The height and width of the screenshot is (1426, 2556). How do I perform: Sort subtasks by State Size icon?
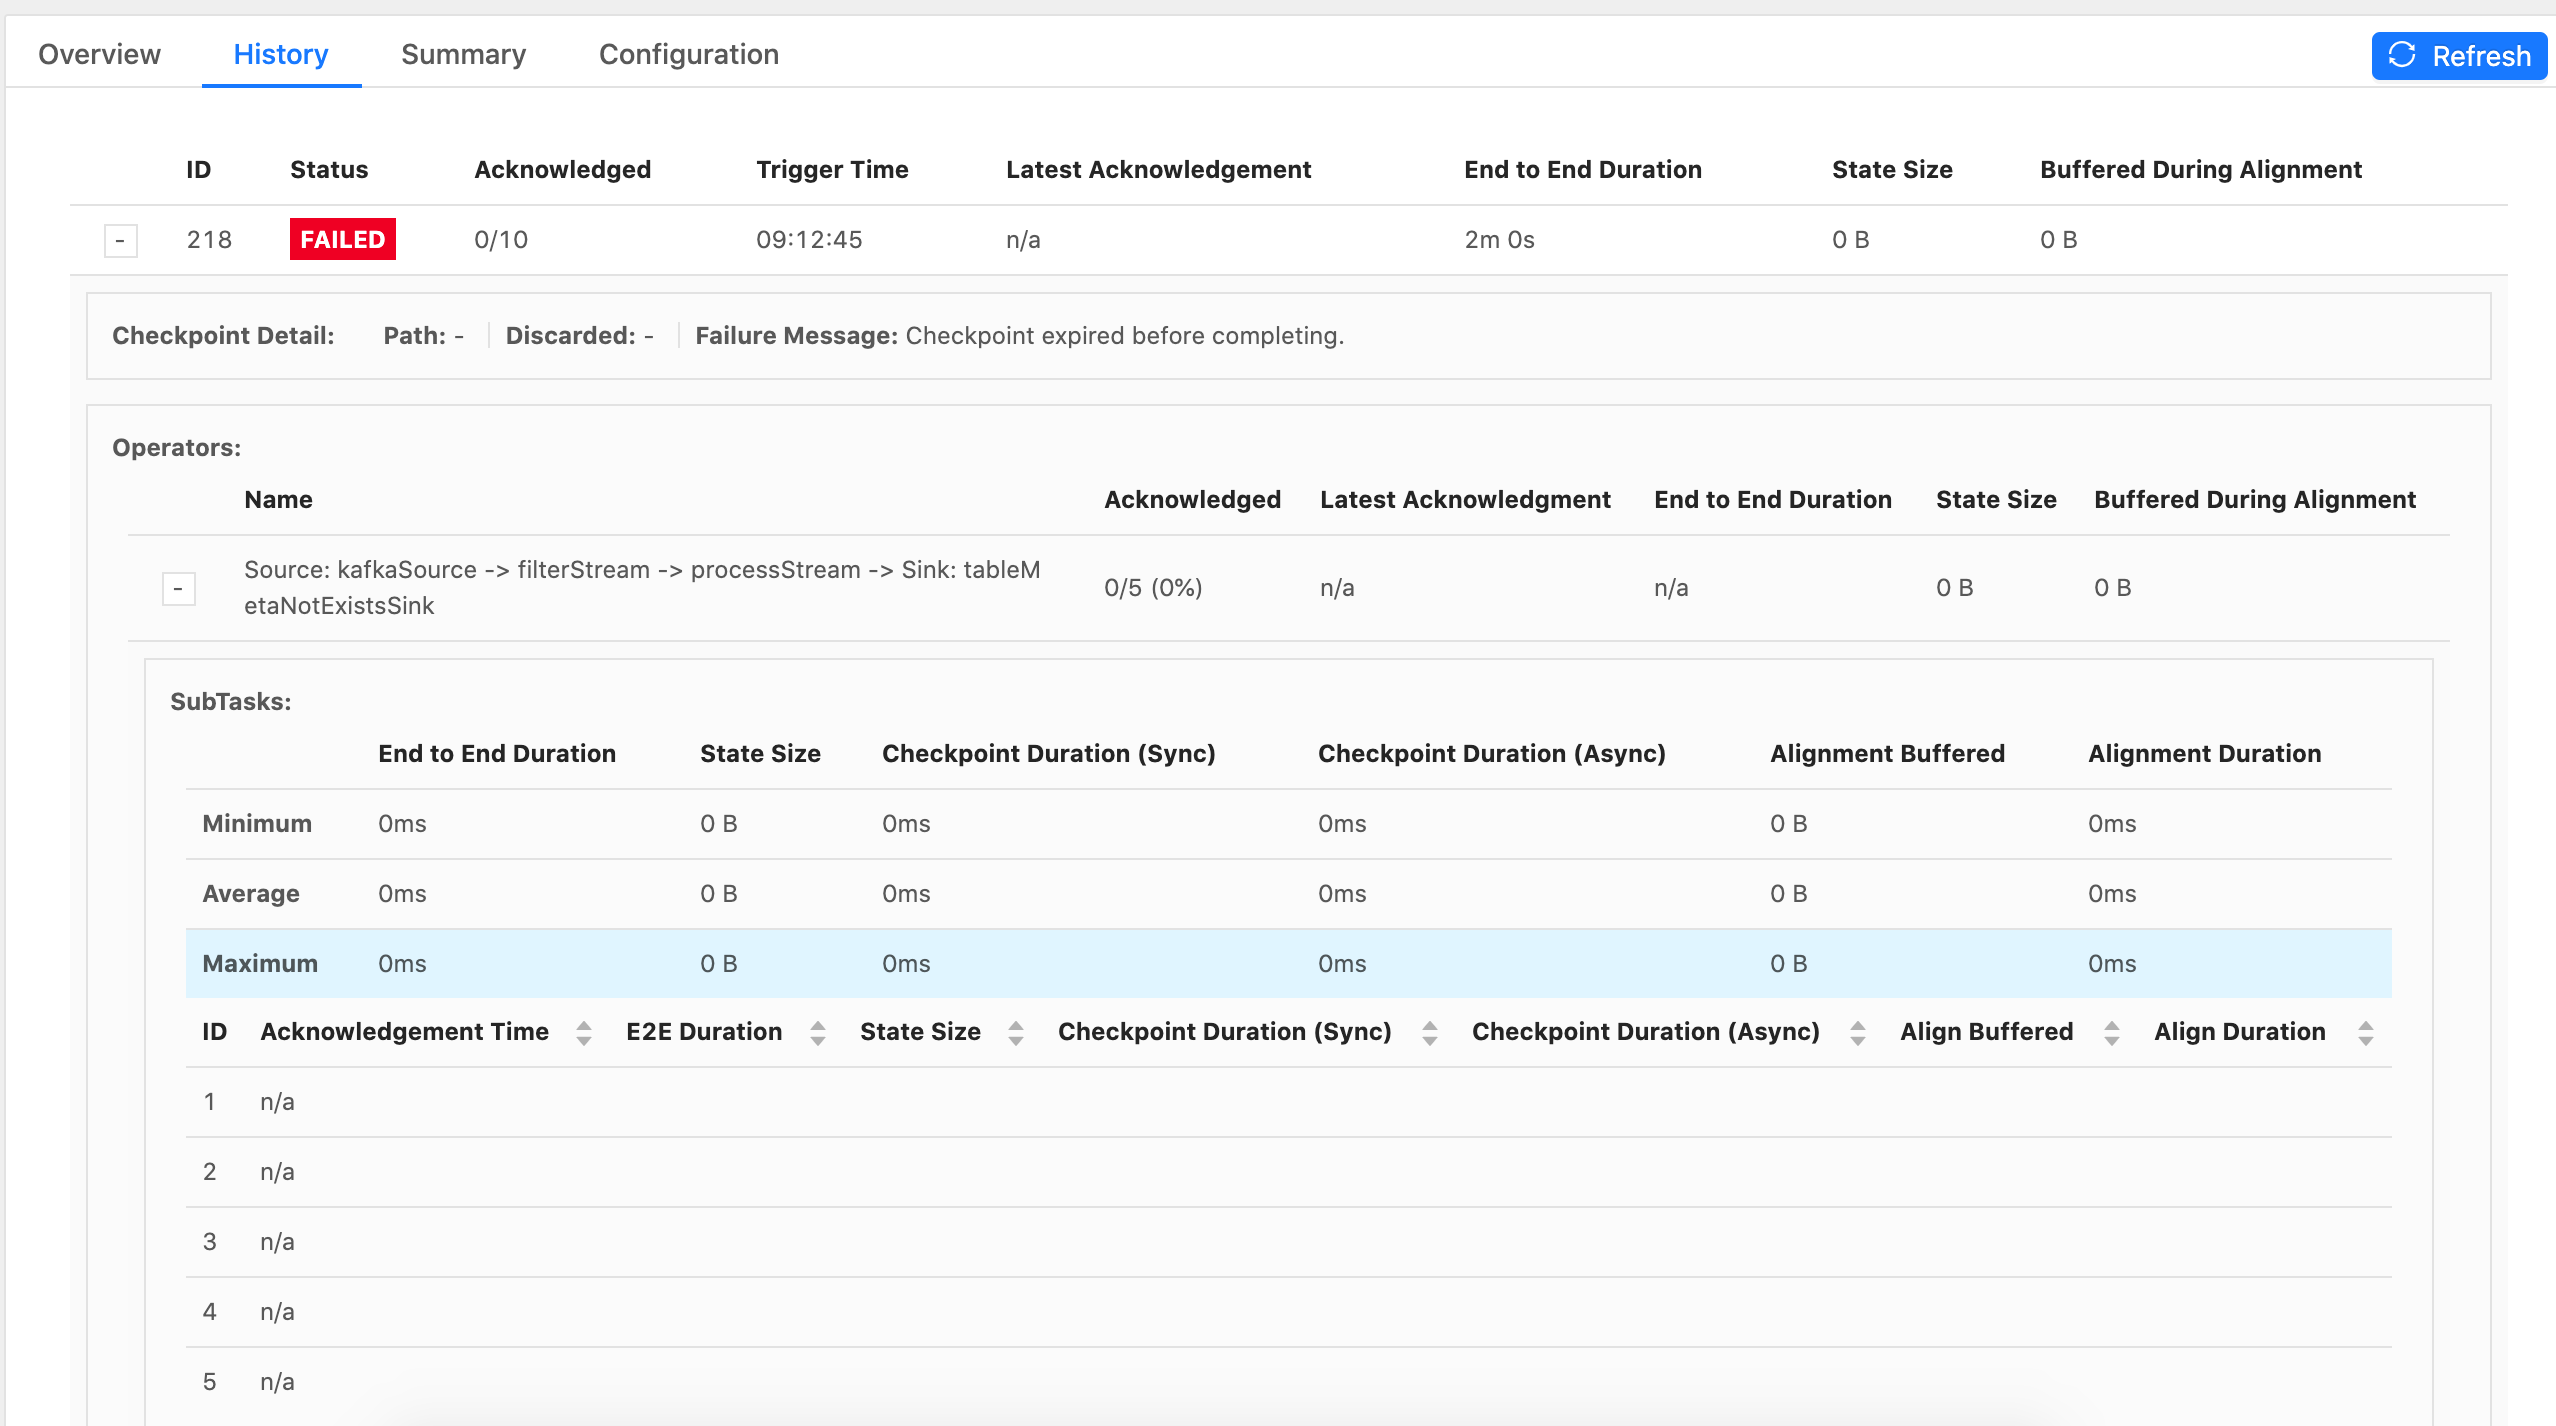pos(1016,1033)
